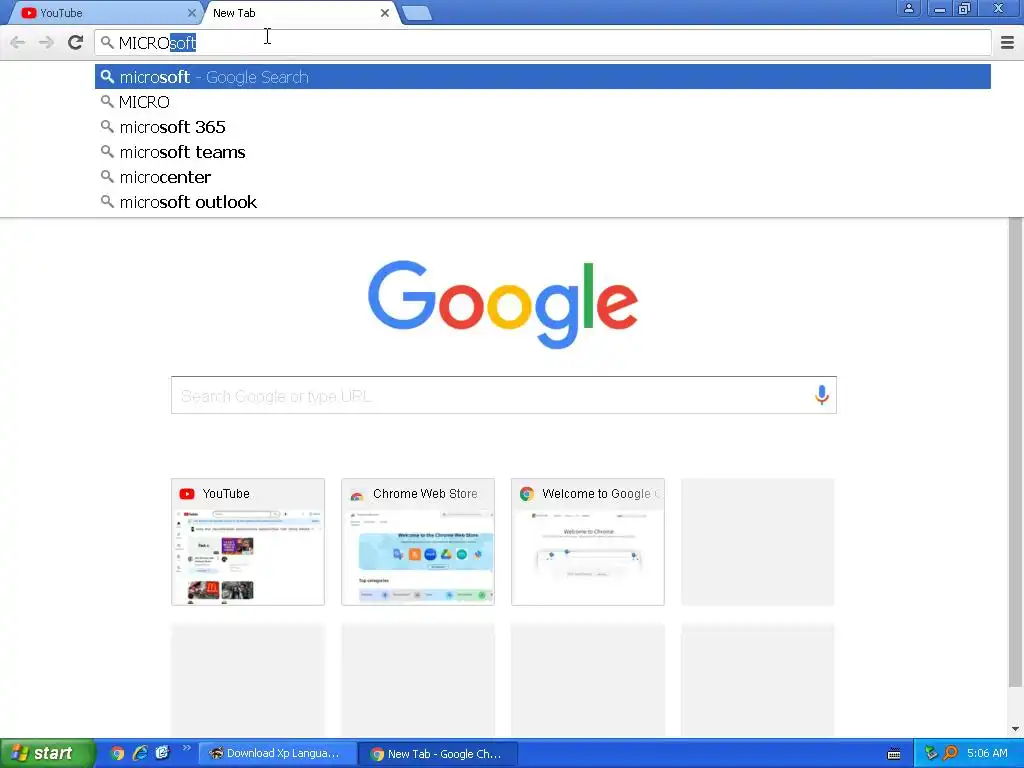Close the New Tab tab
This screenshot has width=1024, height=768.
point(385,13)
